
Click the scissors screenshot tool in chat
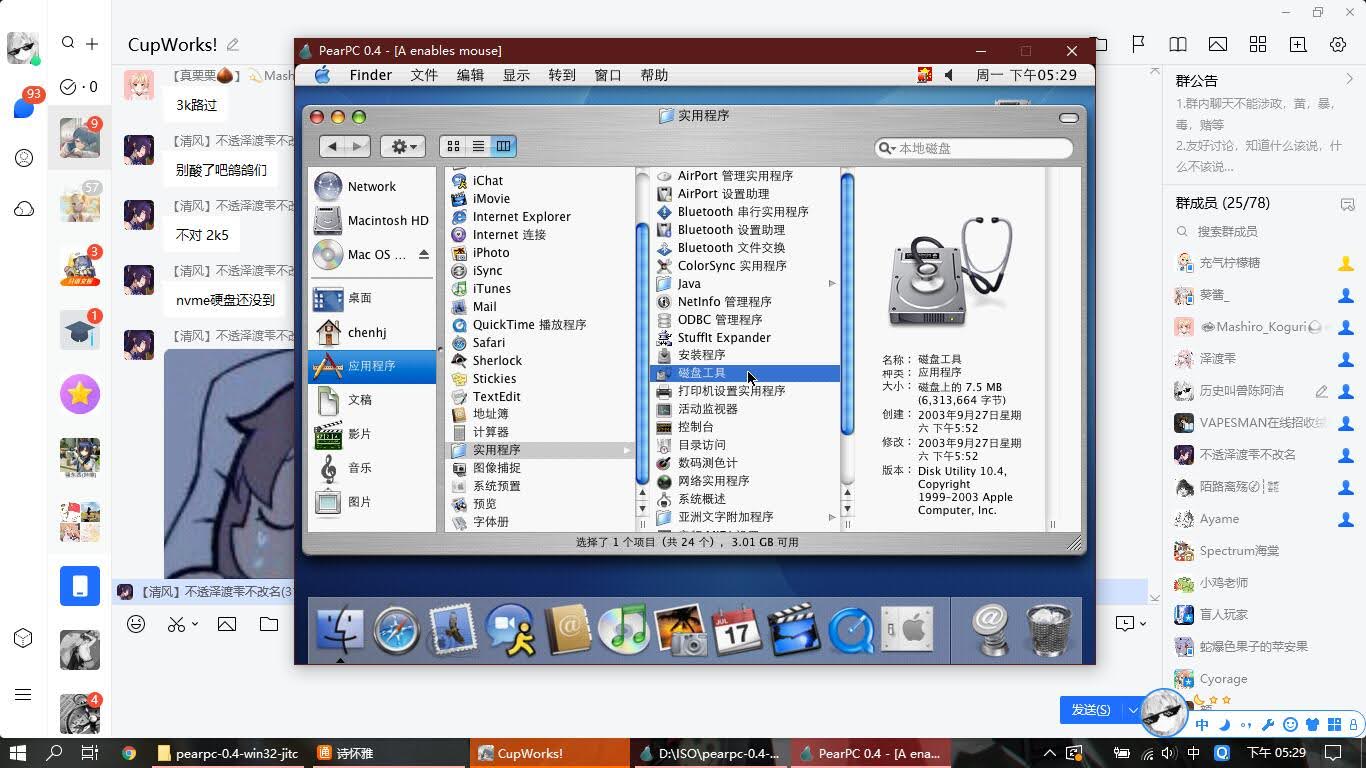click(176, 624)
